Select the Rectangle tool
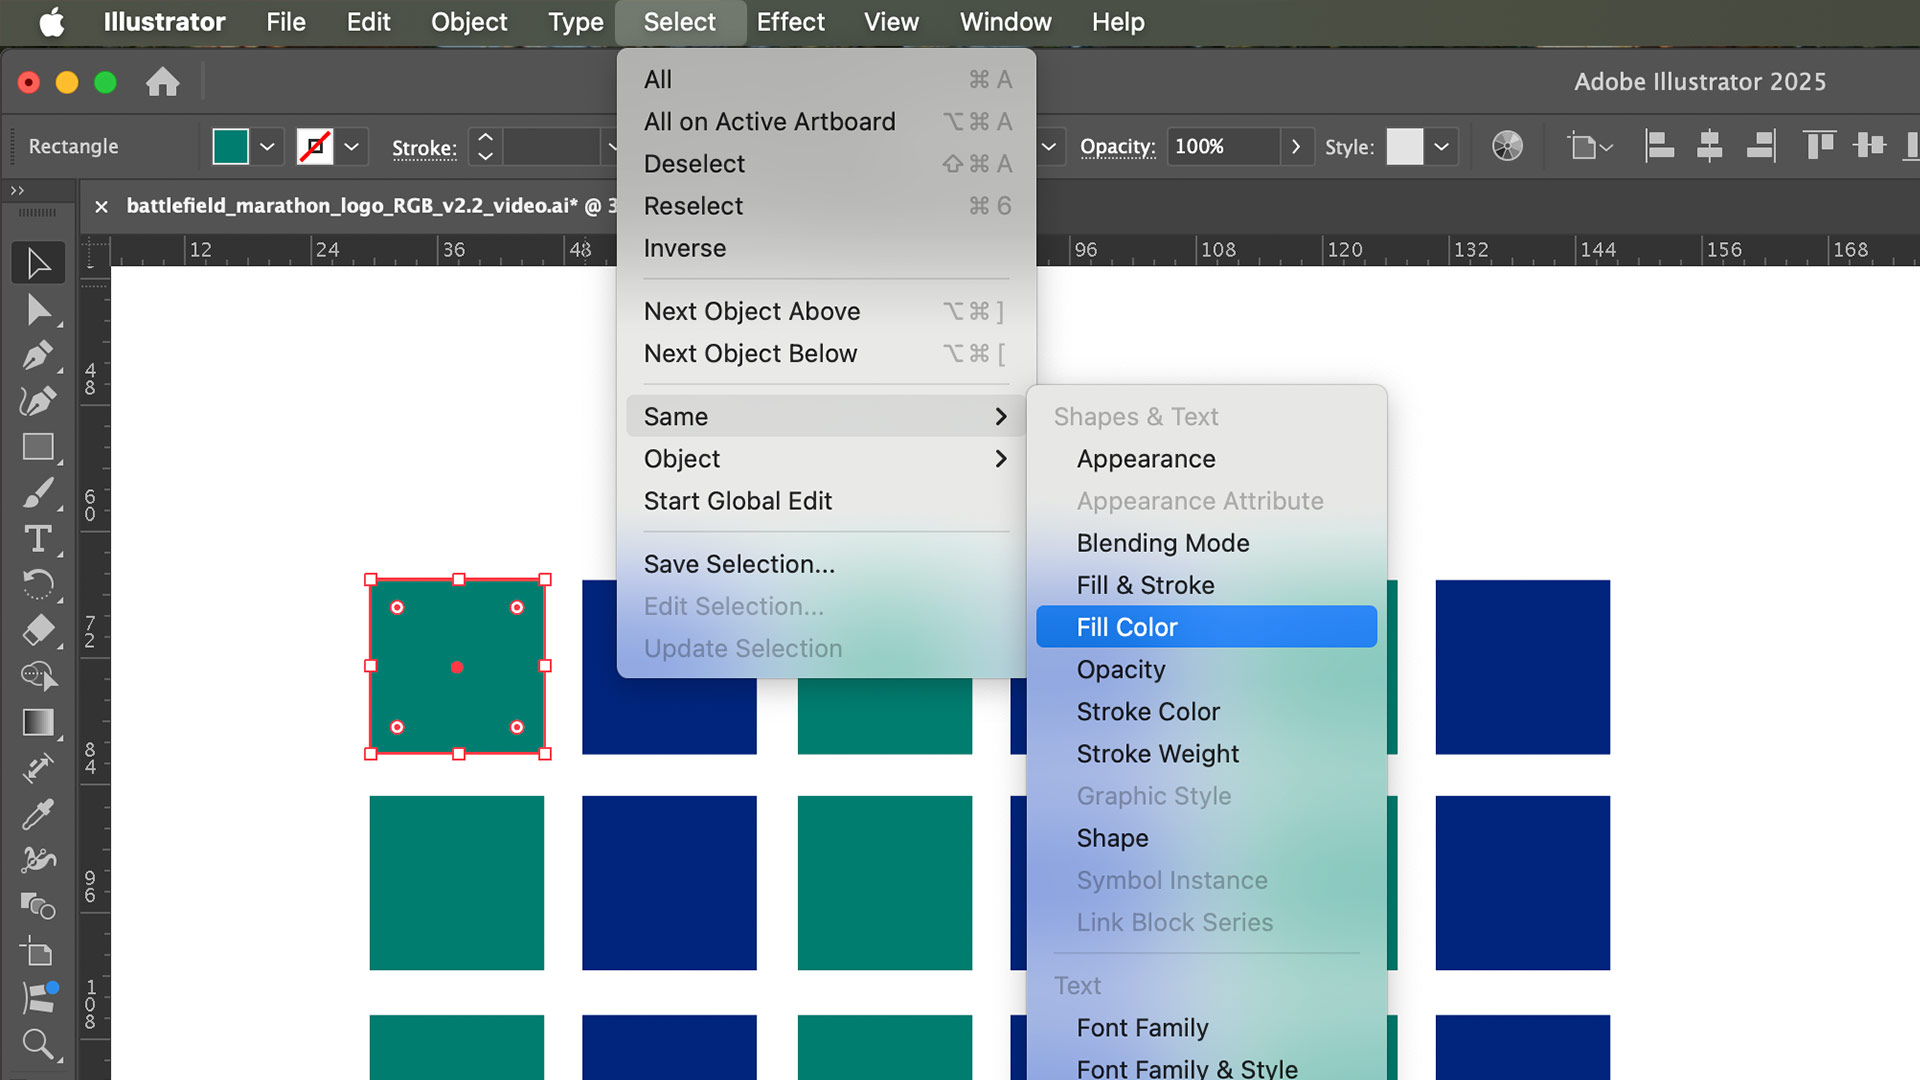 click(x=38, y=447)
